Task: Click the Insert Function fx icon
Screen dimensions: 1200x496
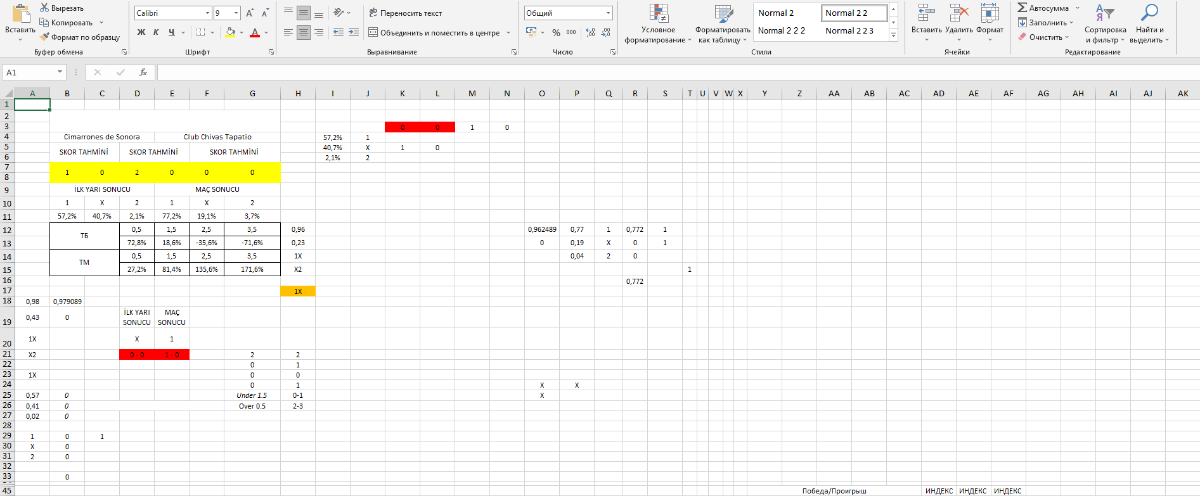Action: tap(143, 72)
